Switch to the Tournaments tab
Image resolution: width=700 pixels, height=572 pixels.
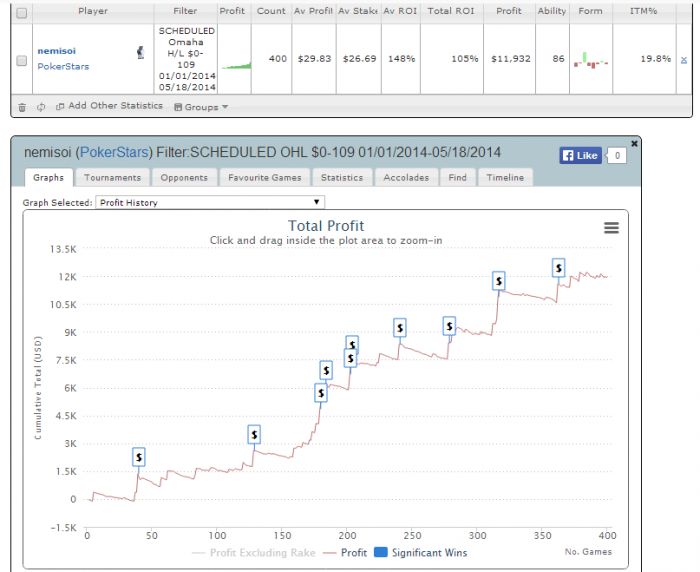112,178
